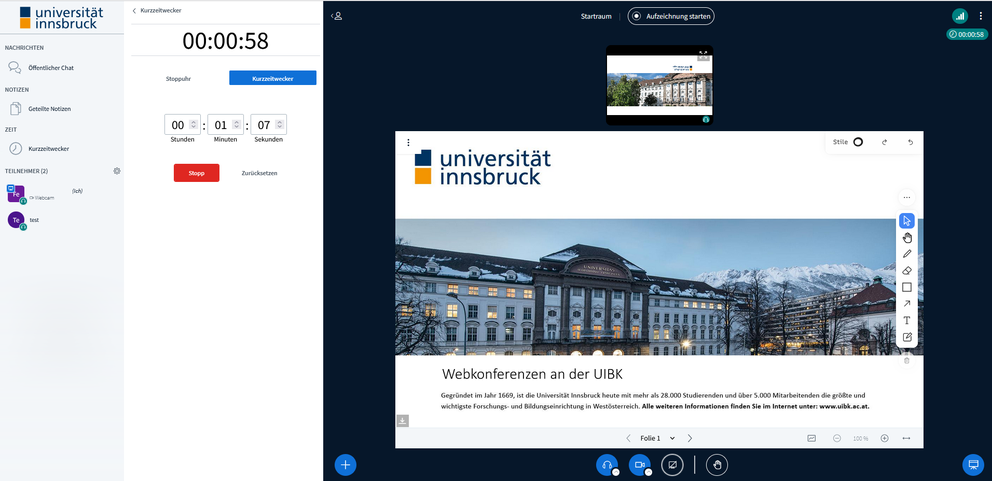
Task: Toggle multi-user whiteboard icon
Action: (812, 438)
